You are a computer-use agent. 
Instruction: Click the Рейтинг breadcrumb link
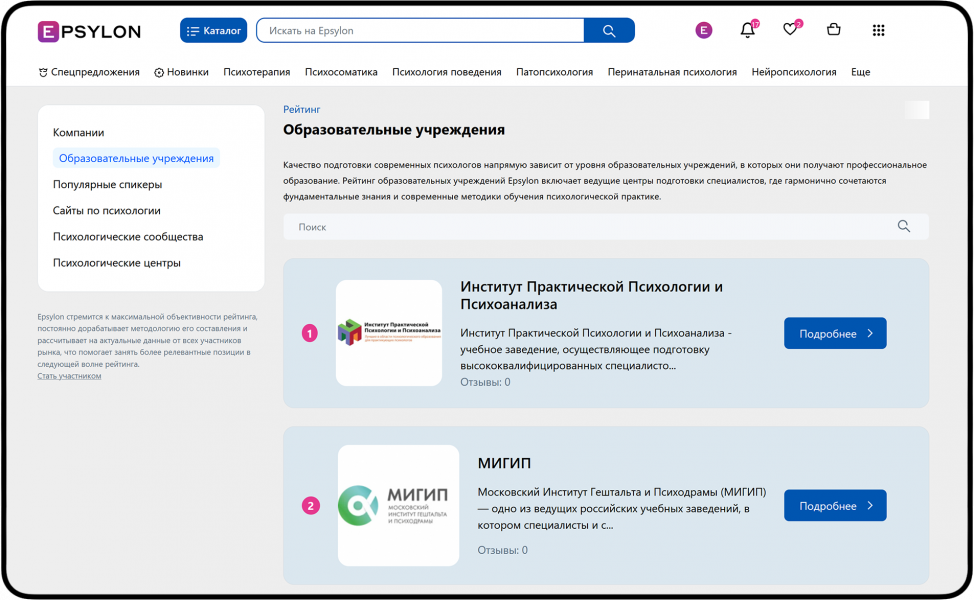point(302,109)
